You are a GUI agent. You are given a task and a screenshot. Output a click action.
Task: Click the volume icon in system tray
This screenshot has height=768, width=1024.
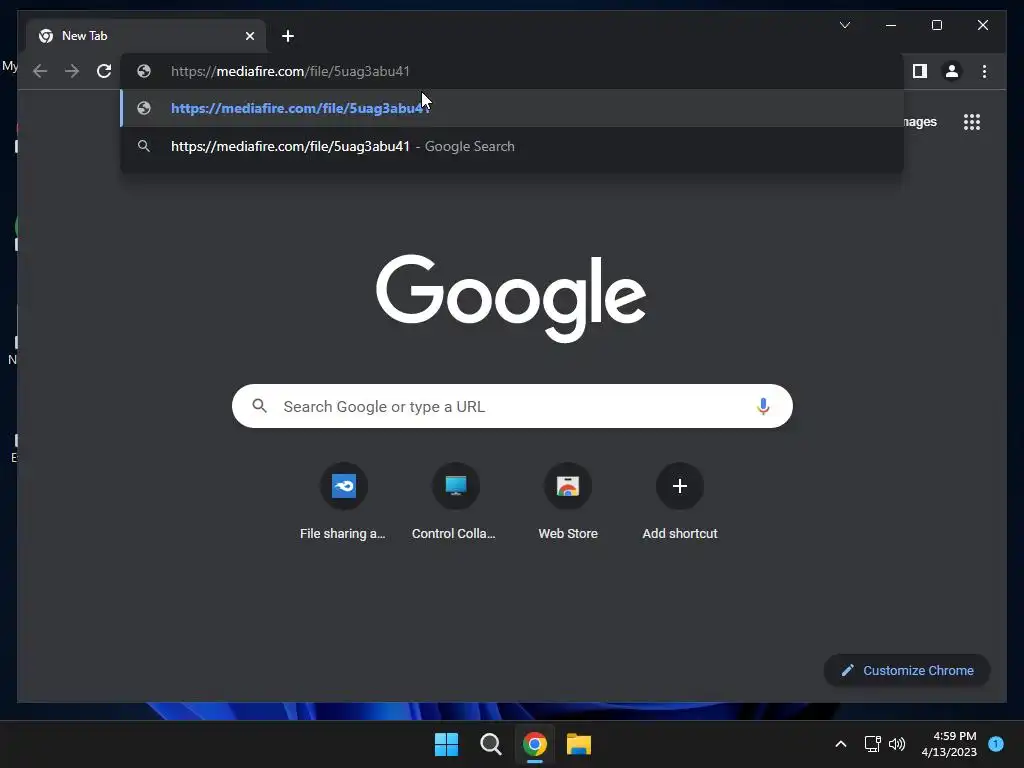[897, 744]
